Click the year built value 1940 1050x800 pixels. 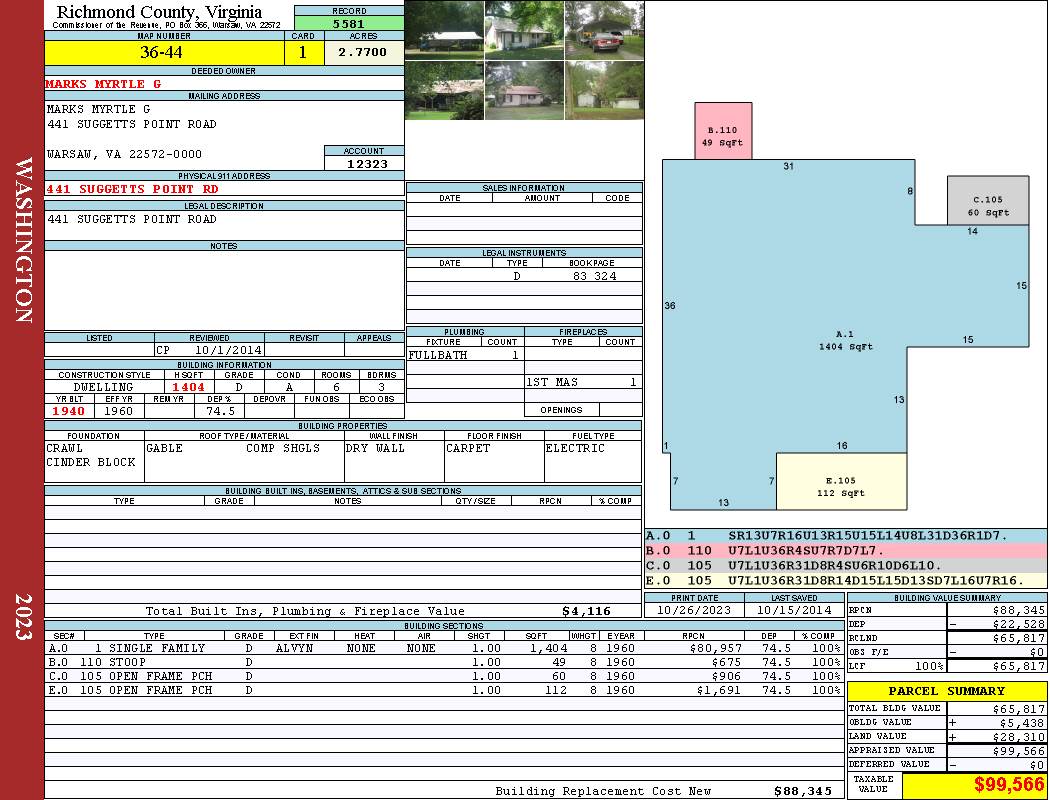(x=69, y=411)
